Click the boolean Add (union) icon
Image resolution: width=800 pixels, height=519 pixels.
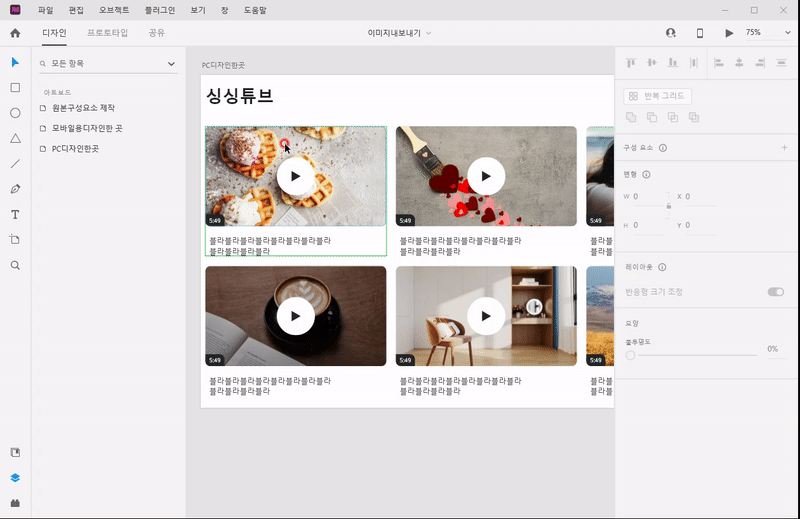click(631, 117)
